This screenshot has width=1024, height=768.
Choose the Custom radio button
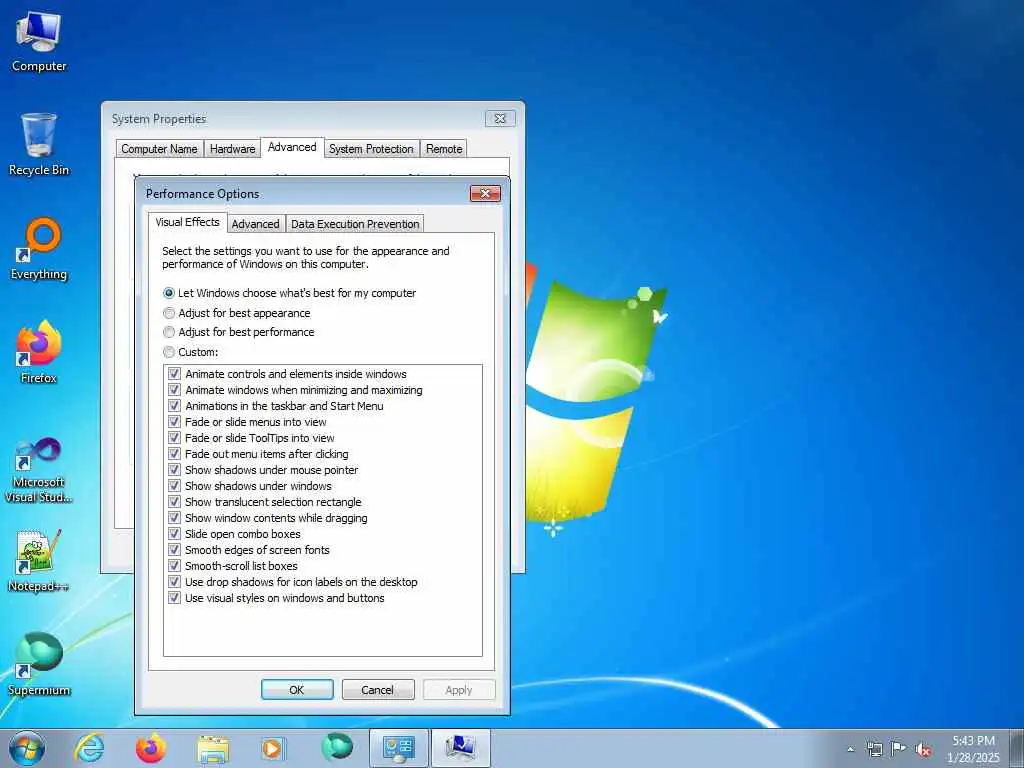click(x=169, y=352)
